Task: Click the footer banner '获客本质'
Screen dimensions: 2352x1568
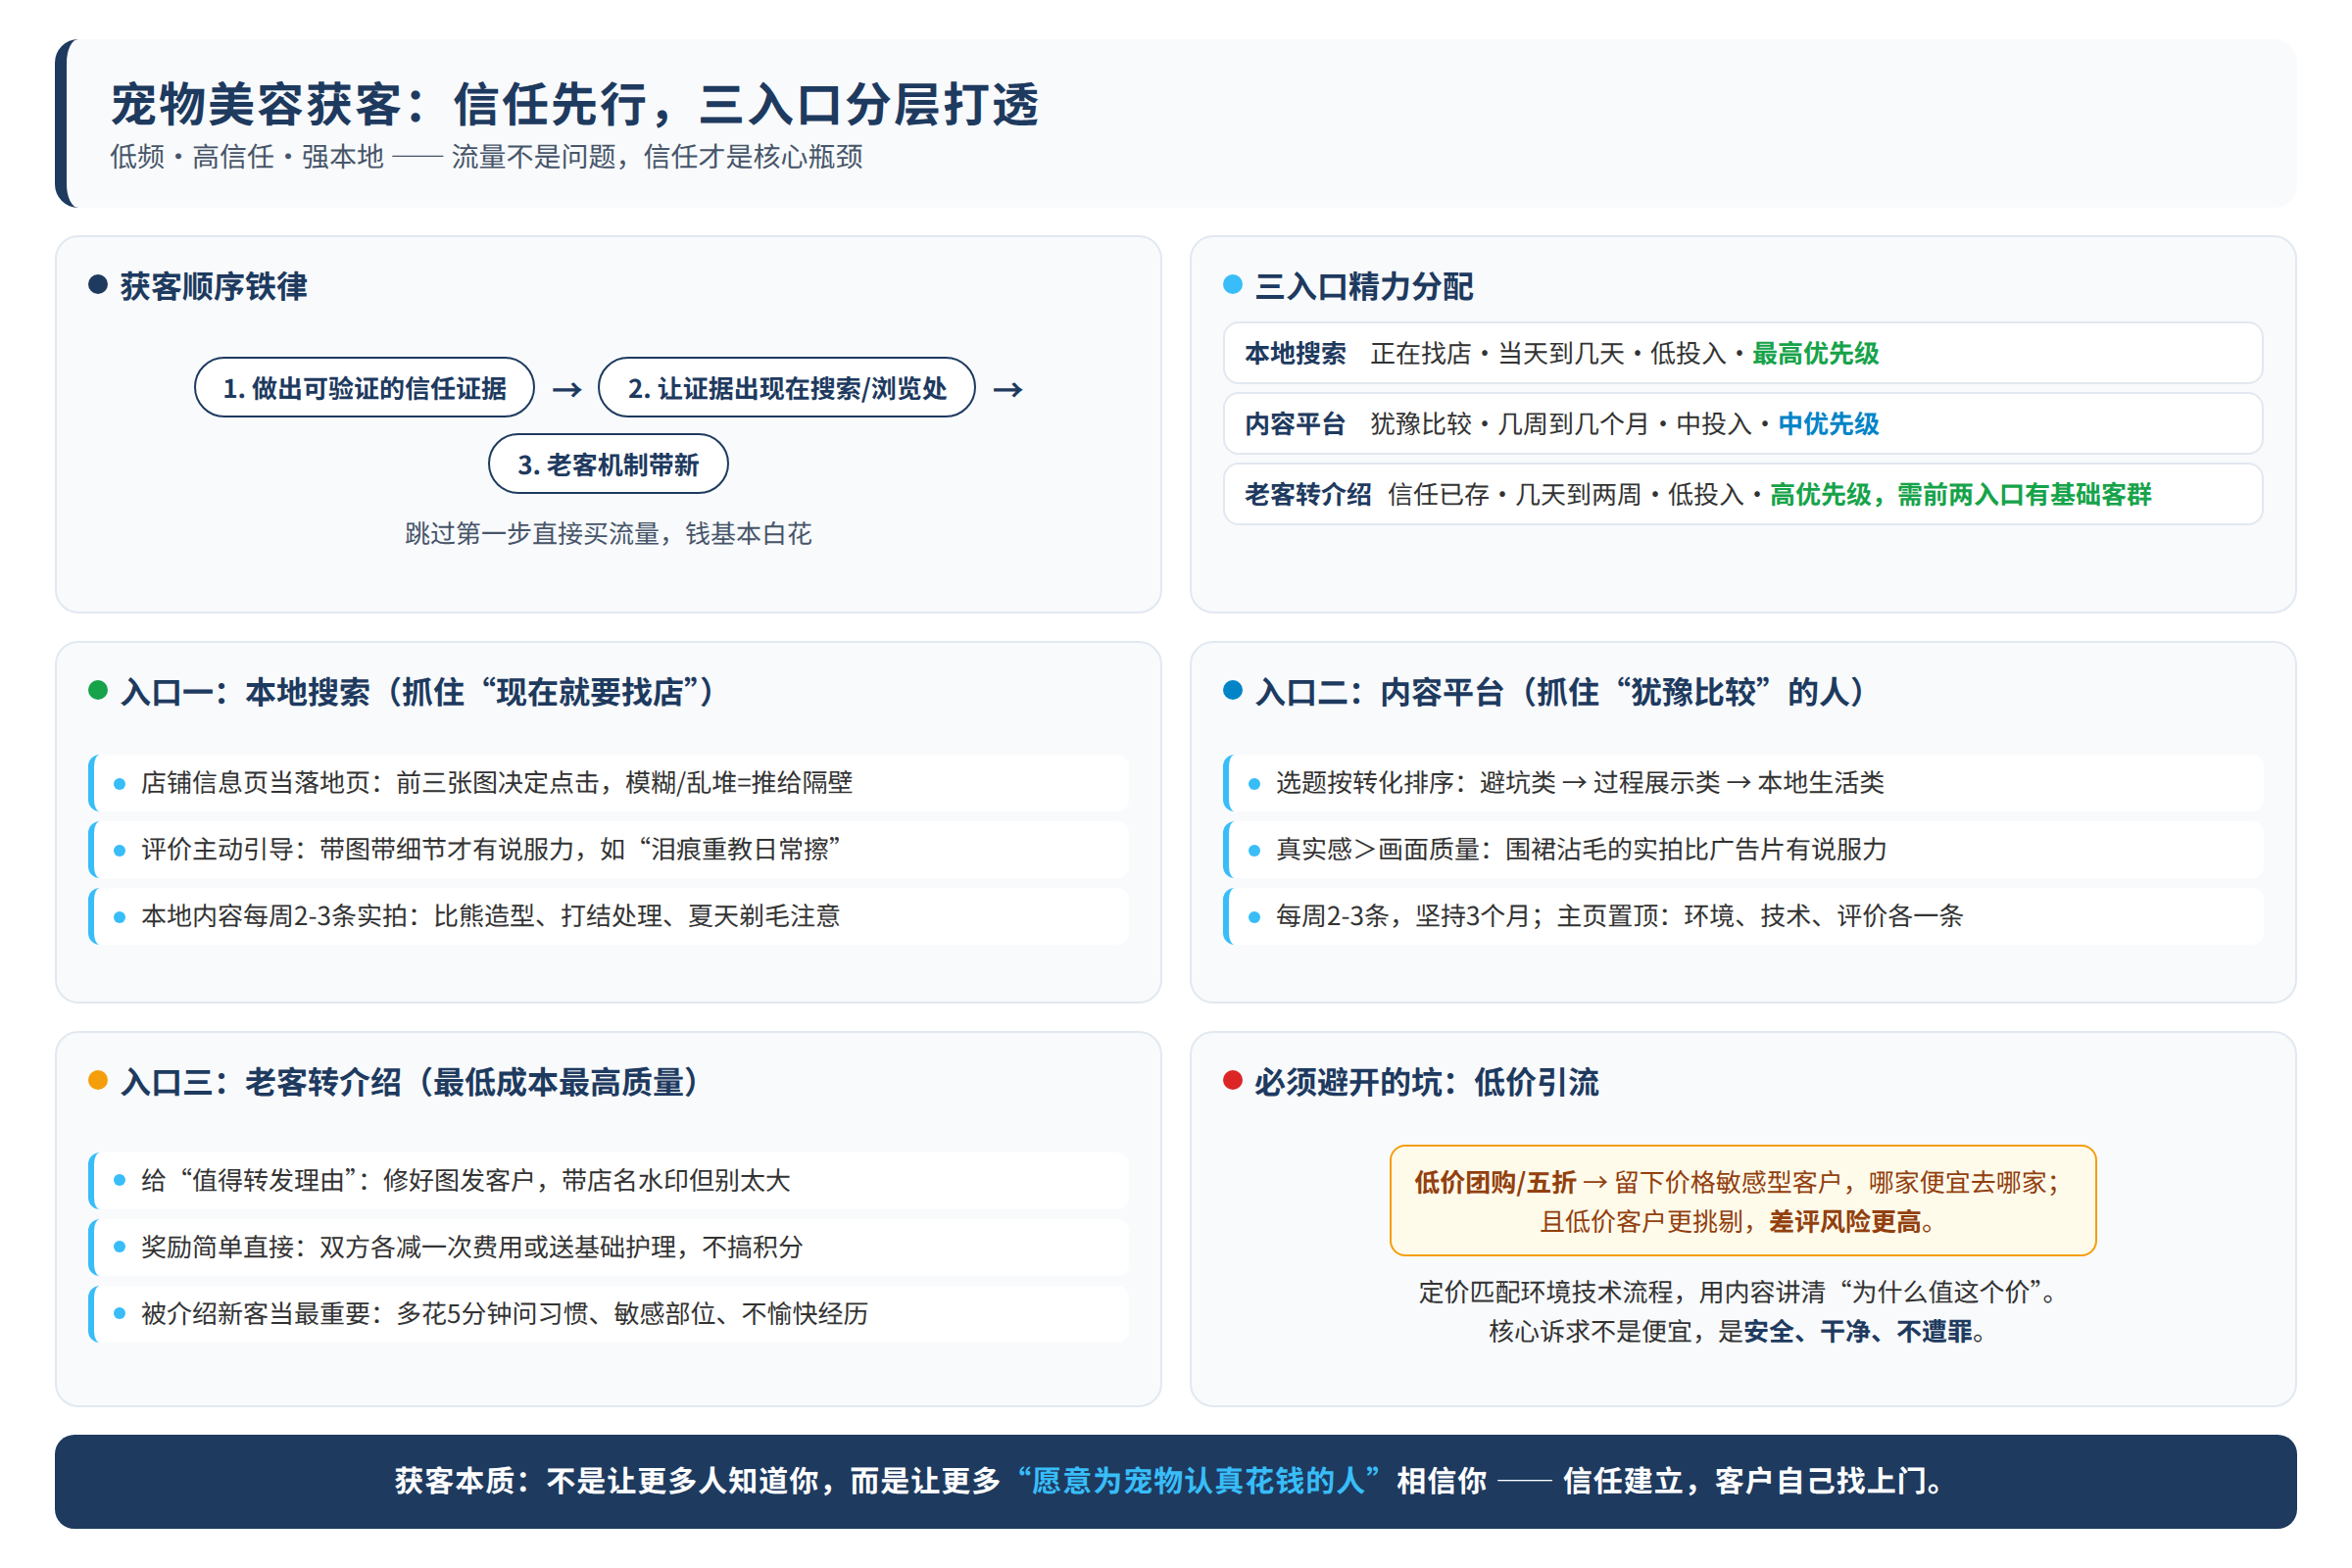Action: coord(1175,1482)
